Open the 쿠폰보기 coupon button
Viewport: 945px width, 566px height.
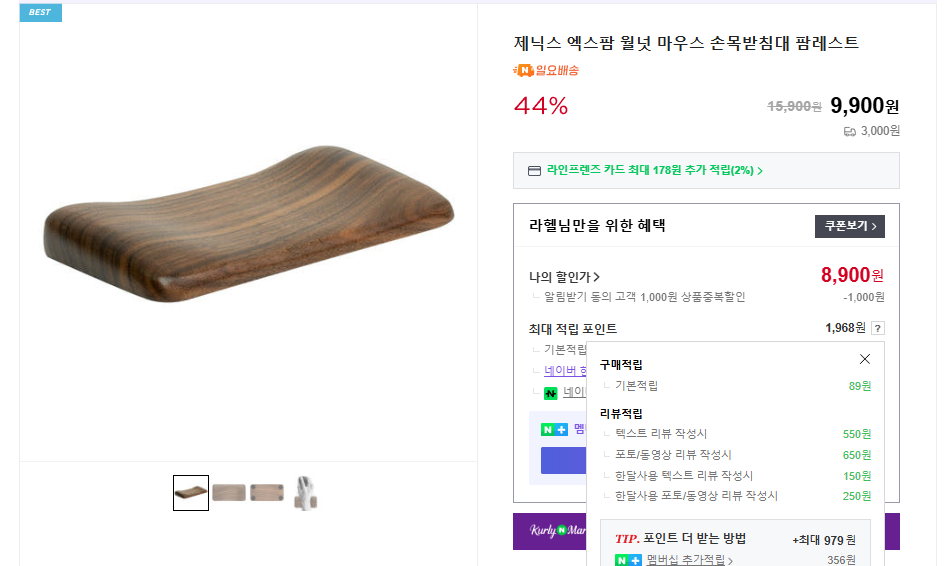point(849,226)
